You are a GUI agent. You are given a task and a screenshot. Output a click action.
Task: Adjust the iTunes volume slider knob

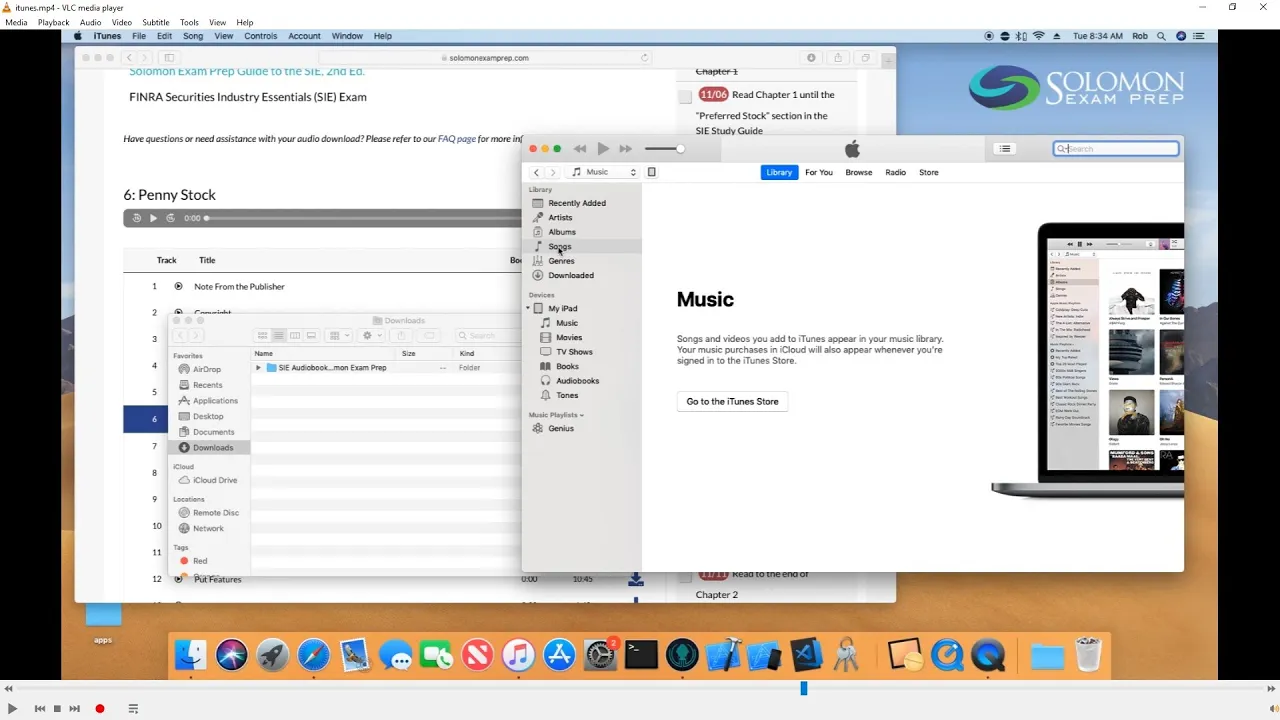(680, 149)
